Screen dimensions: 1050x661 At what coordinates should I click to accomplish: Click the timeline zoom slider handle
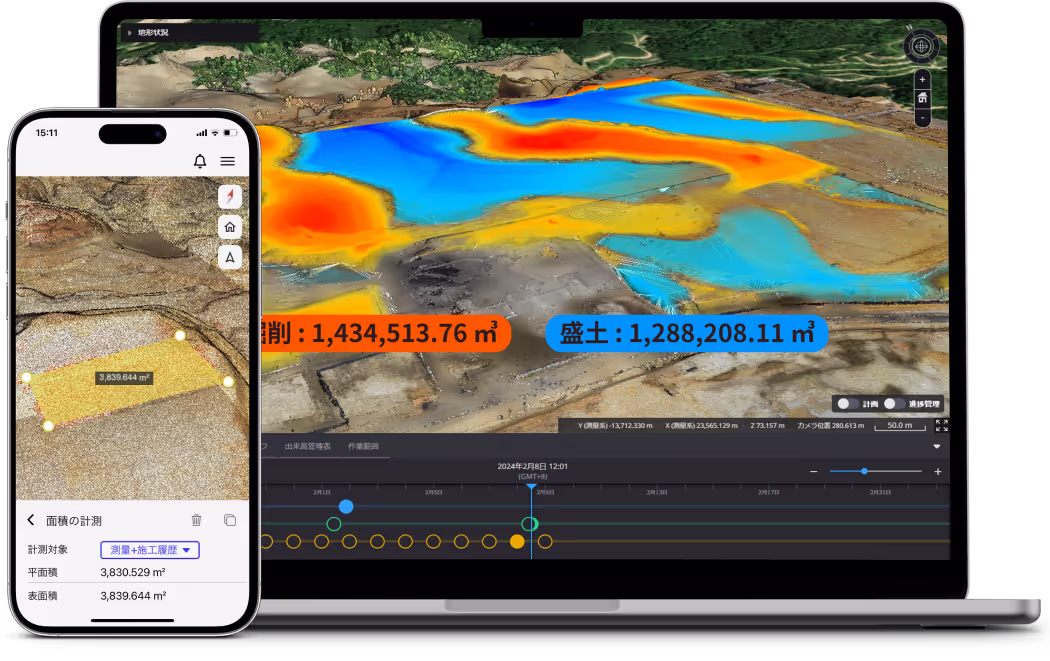coord(865,471)
